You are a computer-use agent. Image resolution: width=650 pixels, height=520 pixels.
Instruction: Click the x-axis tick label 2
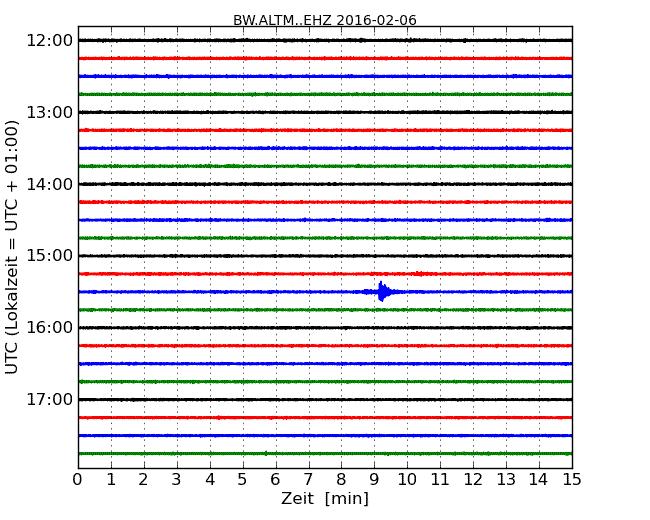pos(143,480)
